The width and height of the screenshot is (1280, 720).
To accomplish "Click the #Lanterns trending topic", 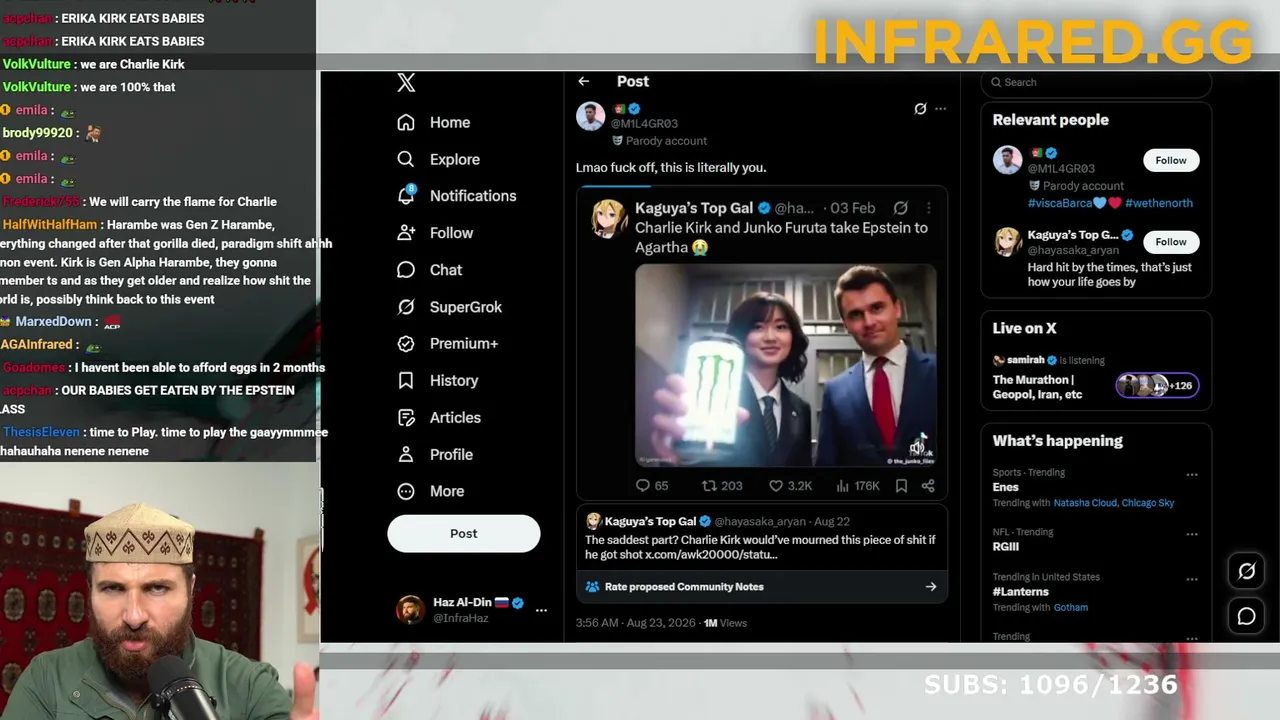I will (1020, 592).
